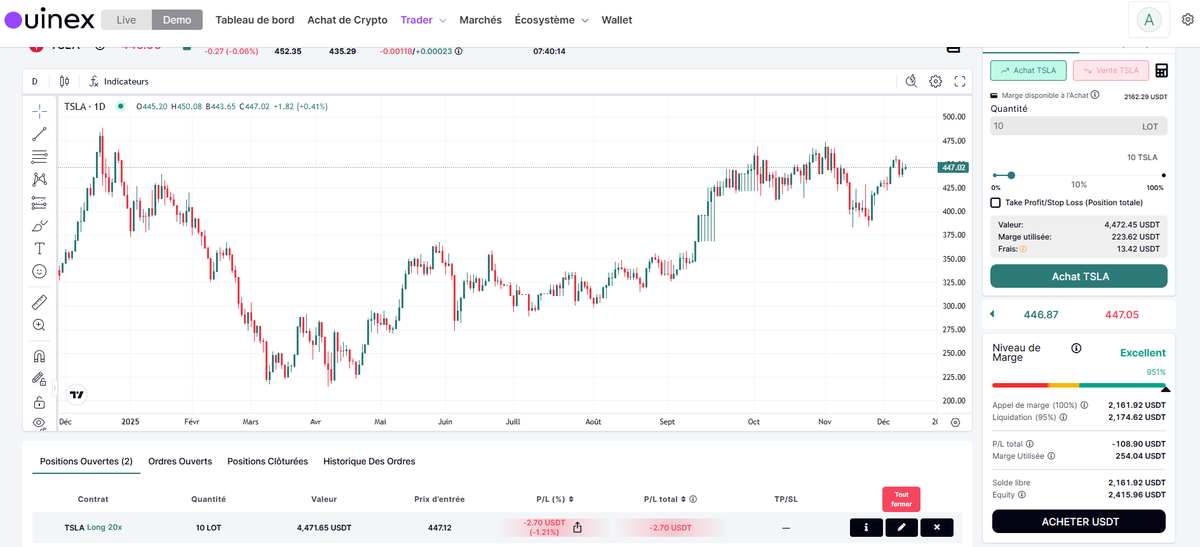This screenshot has height=547, width=1200.
Task: Open the Marchés page
Action: pos(480,20)
